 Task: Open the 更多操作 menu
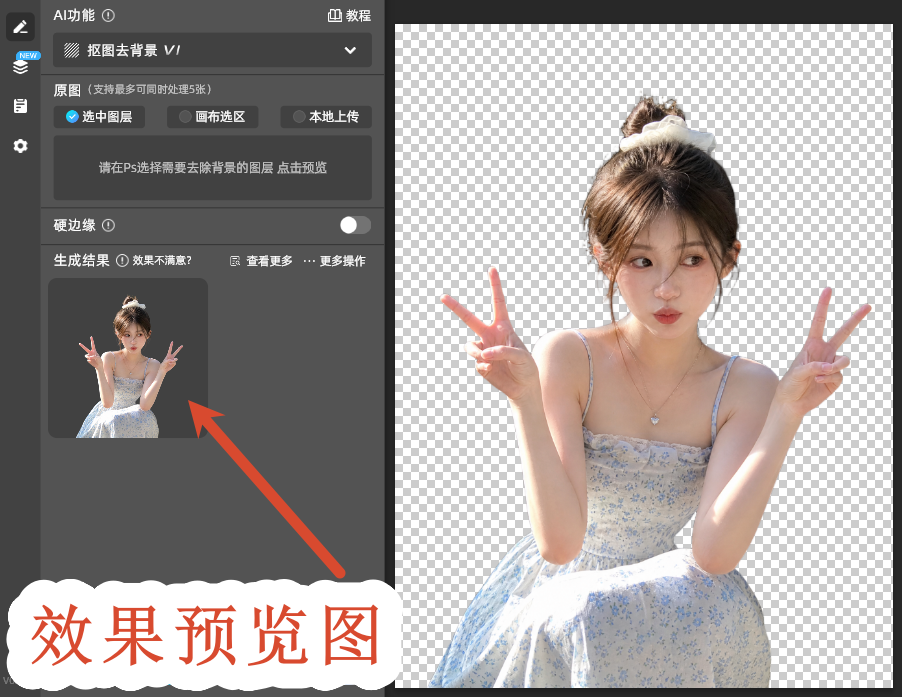pos(334,261)
